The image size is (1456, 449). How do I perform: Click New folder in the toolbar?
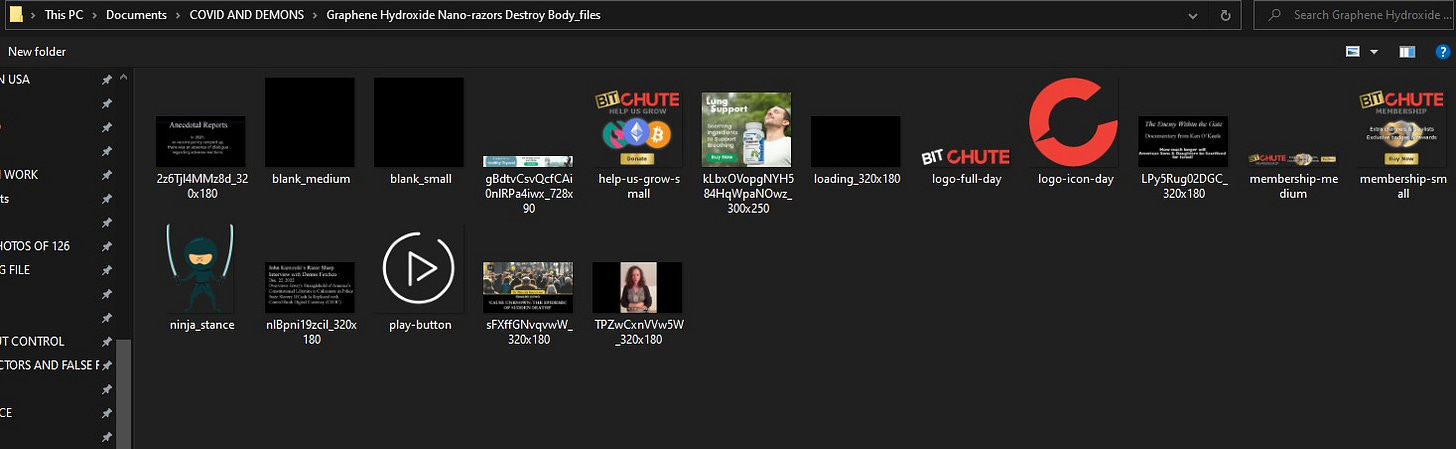pyautogui.click(x=37, y=51)
